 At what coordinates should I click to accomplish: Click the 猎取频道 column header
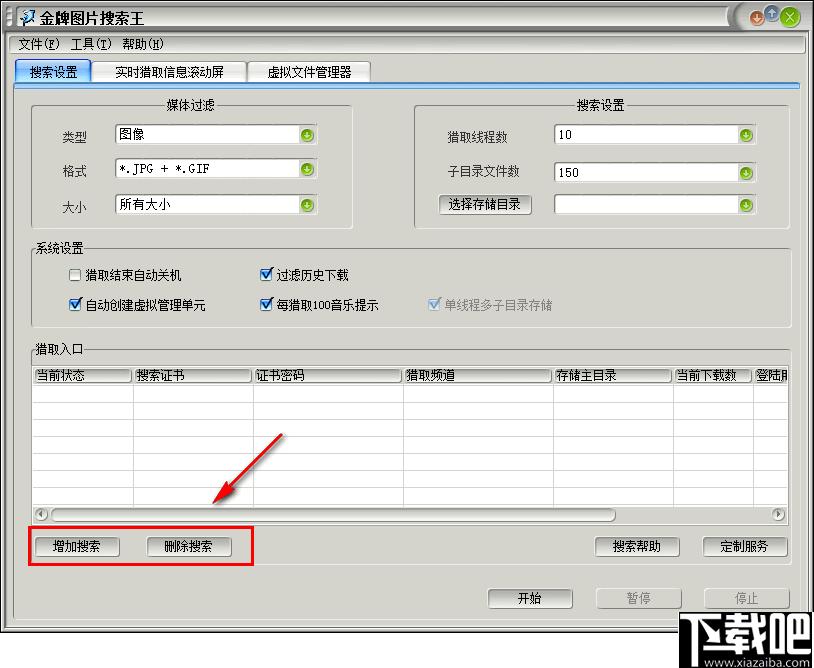(x=478, y=376)
